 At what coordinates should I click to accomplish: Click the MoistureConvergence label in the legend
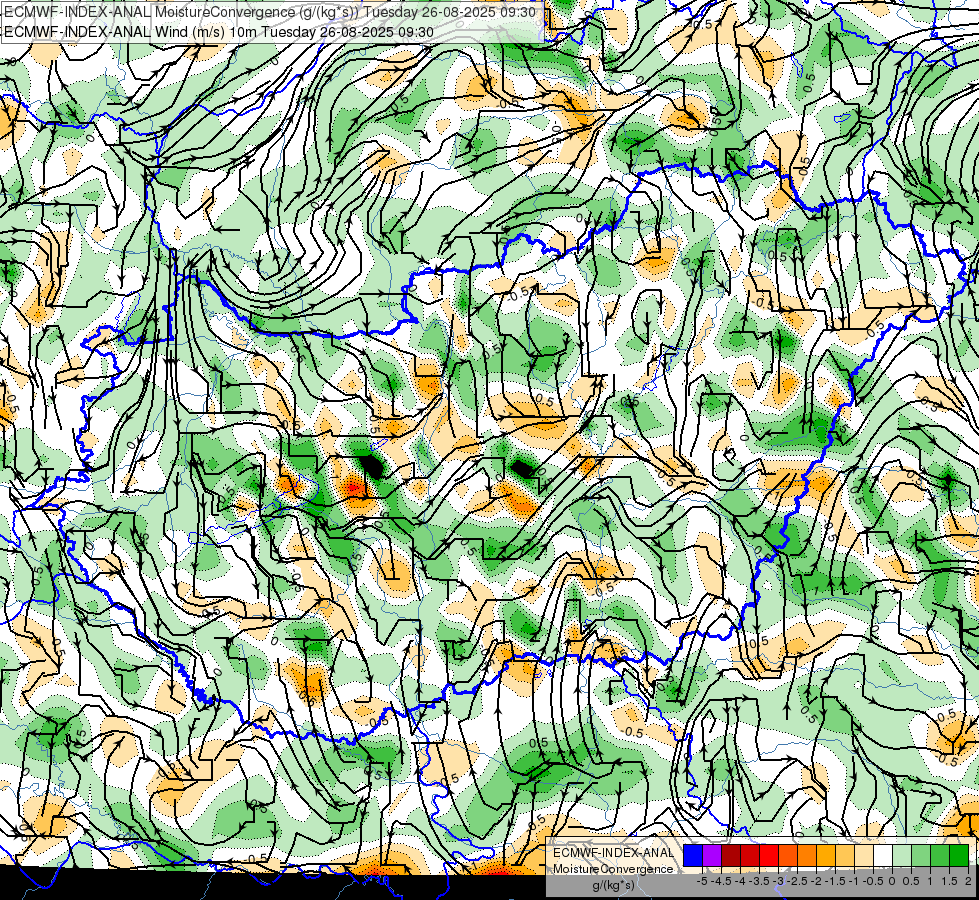[x=613, y=869]
